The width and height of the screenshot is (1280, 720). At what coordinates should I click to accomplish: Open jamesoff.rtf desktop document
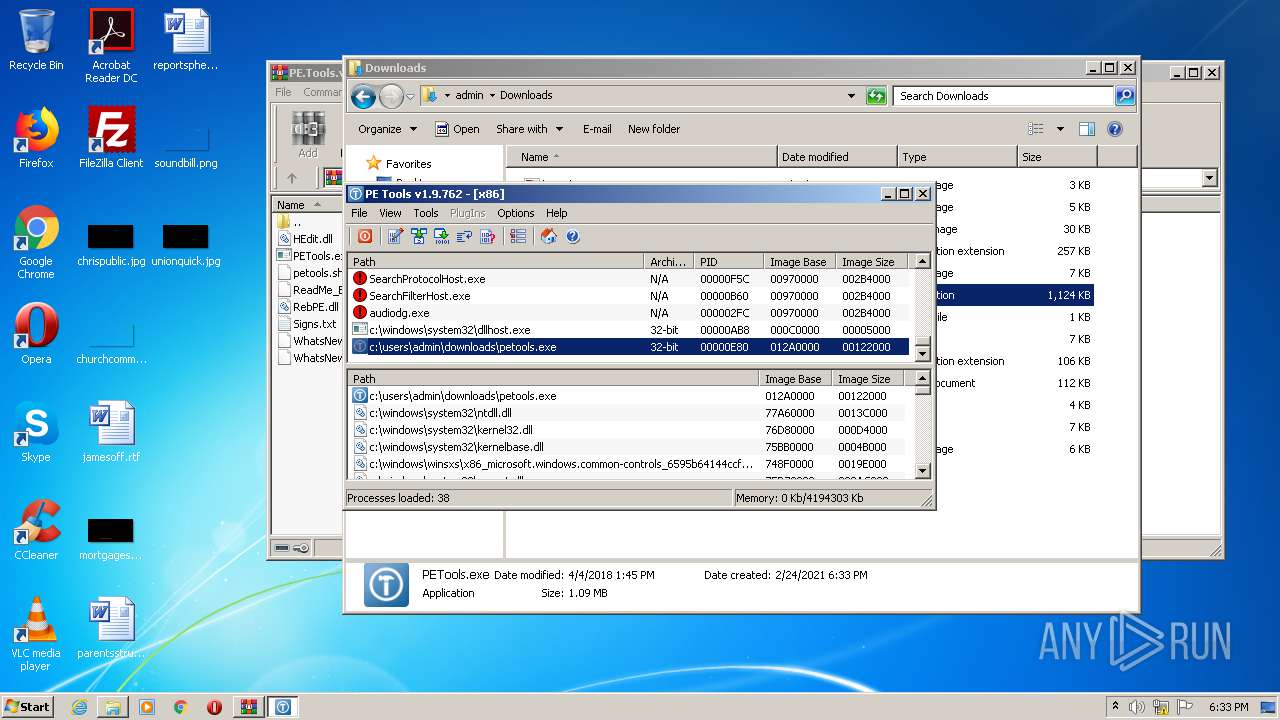pyautogui.click(x=111, y=432)
